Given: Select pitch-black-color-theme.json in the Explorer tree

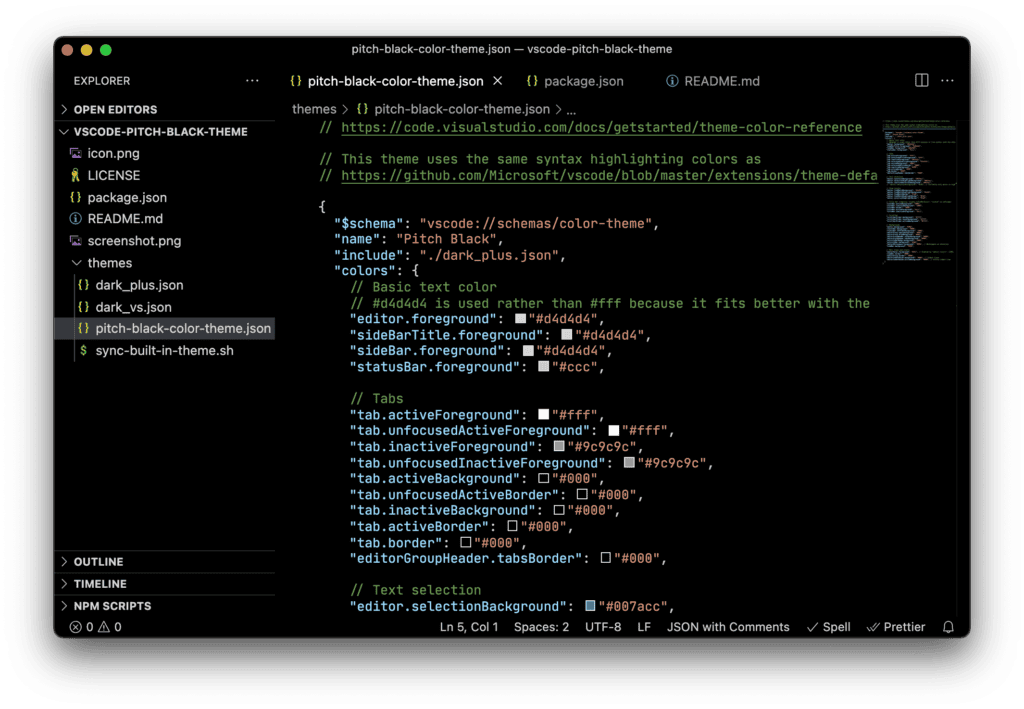Looking at the screenshot, I should [166, 328].
